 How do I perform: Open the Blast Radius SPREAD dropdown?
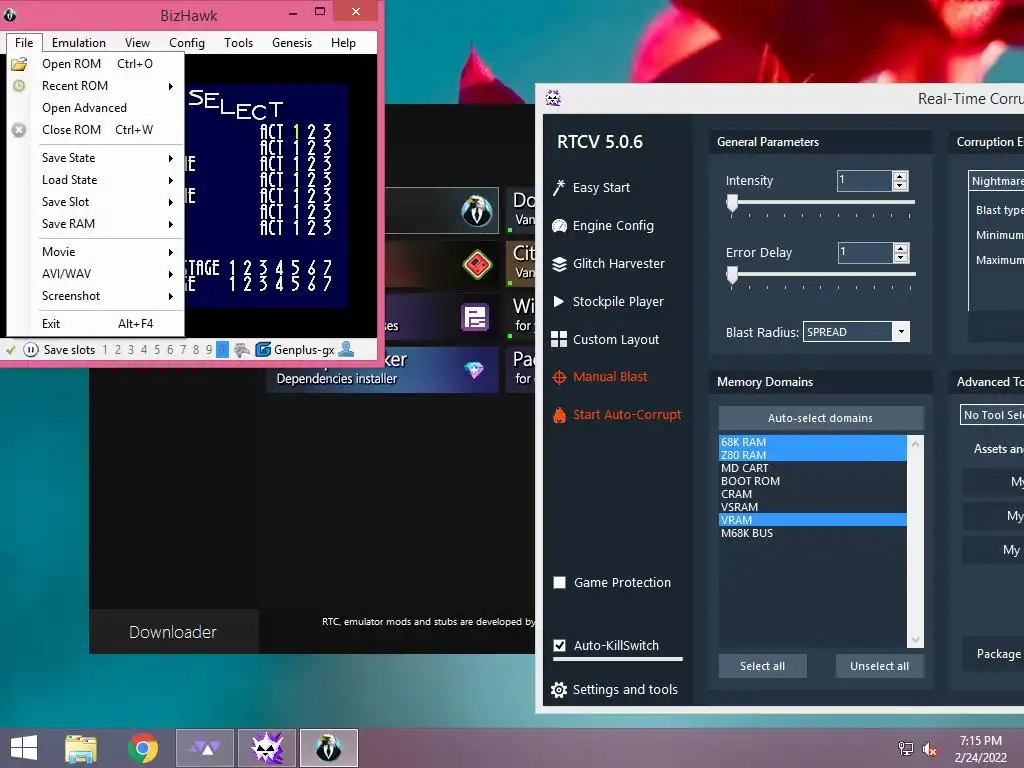(901, 332)
